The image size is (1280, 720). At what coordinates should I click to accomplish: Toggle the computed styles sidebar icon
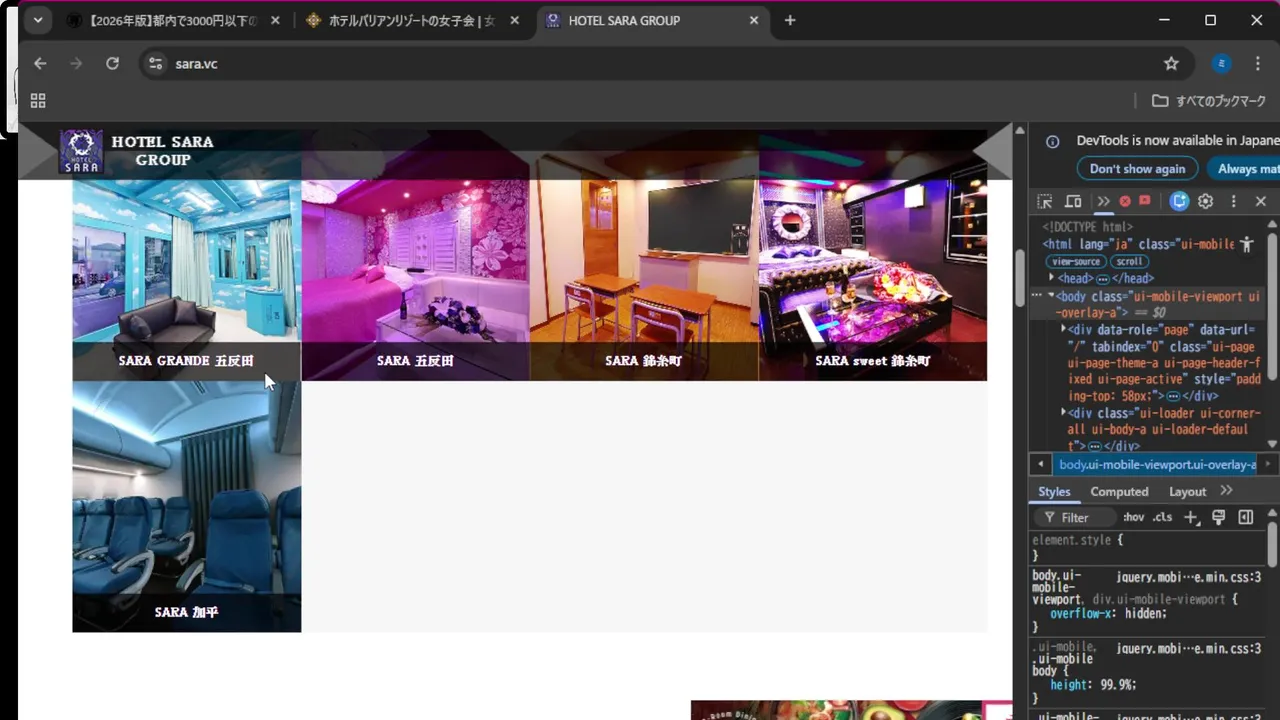(1245, 518)
